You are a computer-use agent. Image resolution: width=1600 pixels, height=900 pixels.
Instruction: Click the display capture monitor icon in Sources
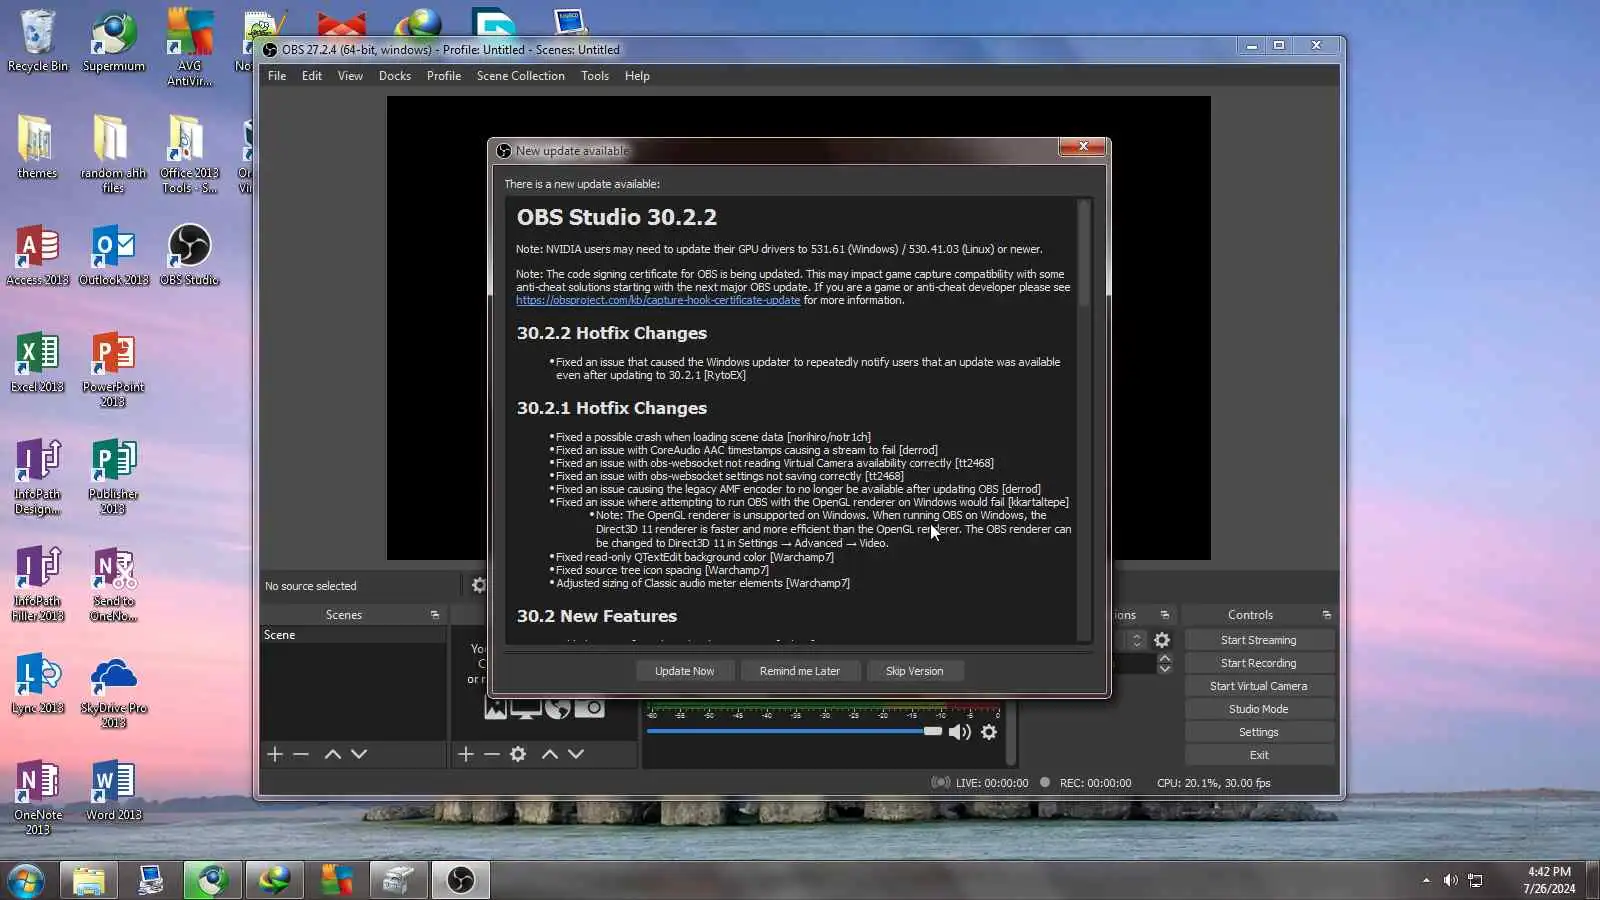[x=526, y=709]
